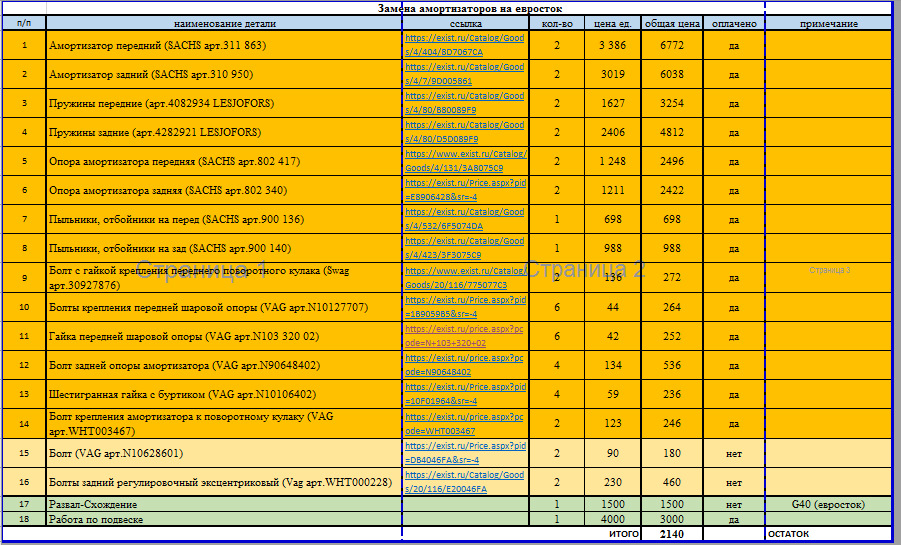Select cell Болт крепления амортизатора к поворотному кулаку

[224, 424]
